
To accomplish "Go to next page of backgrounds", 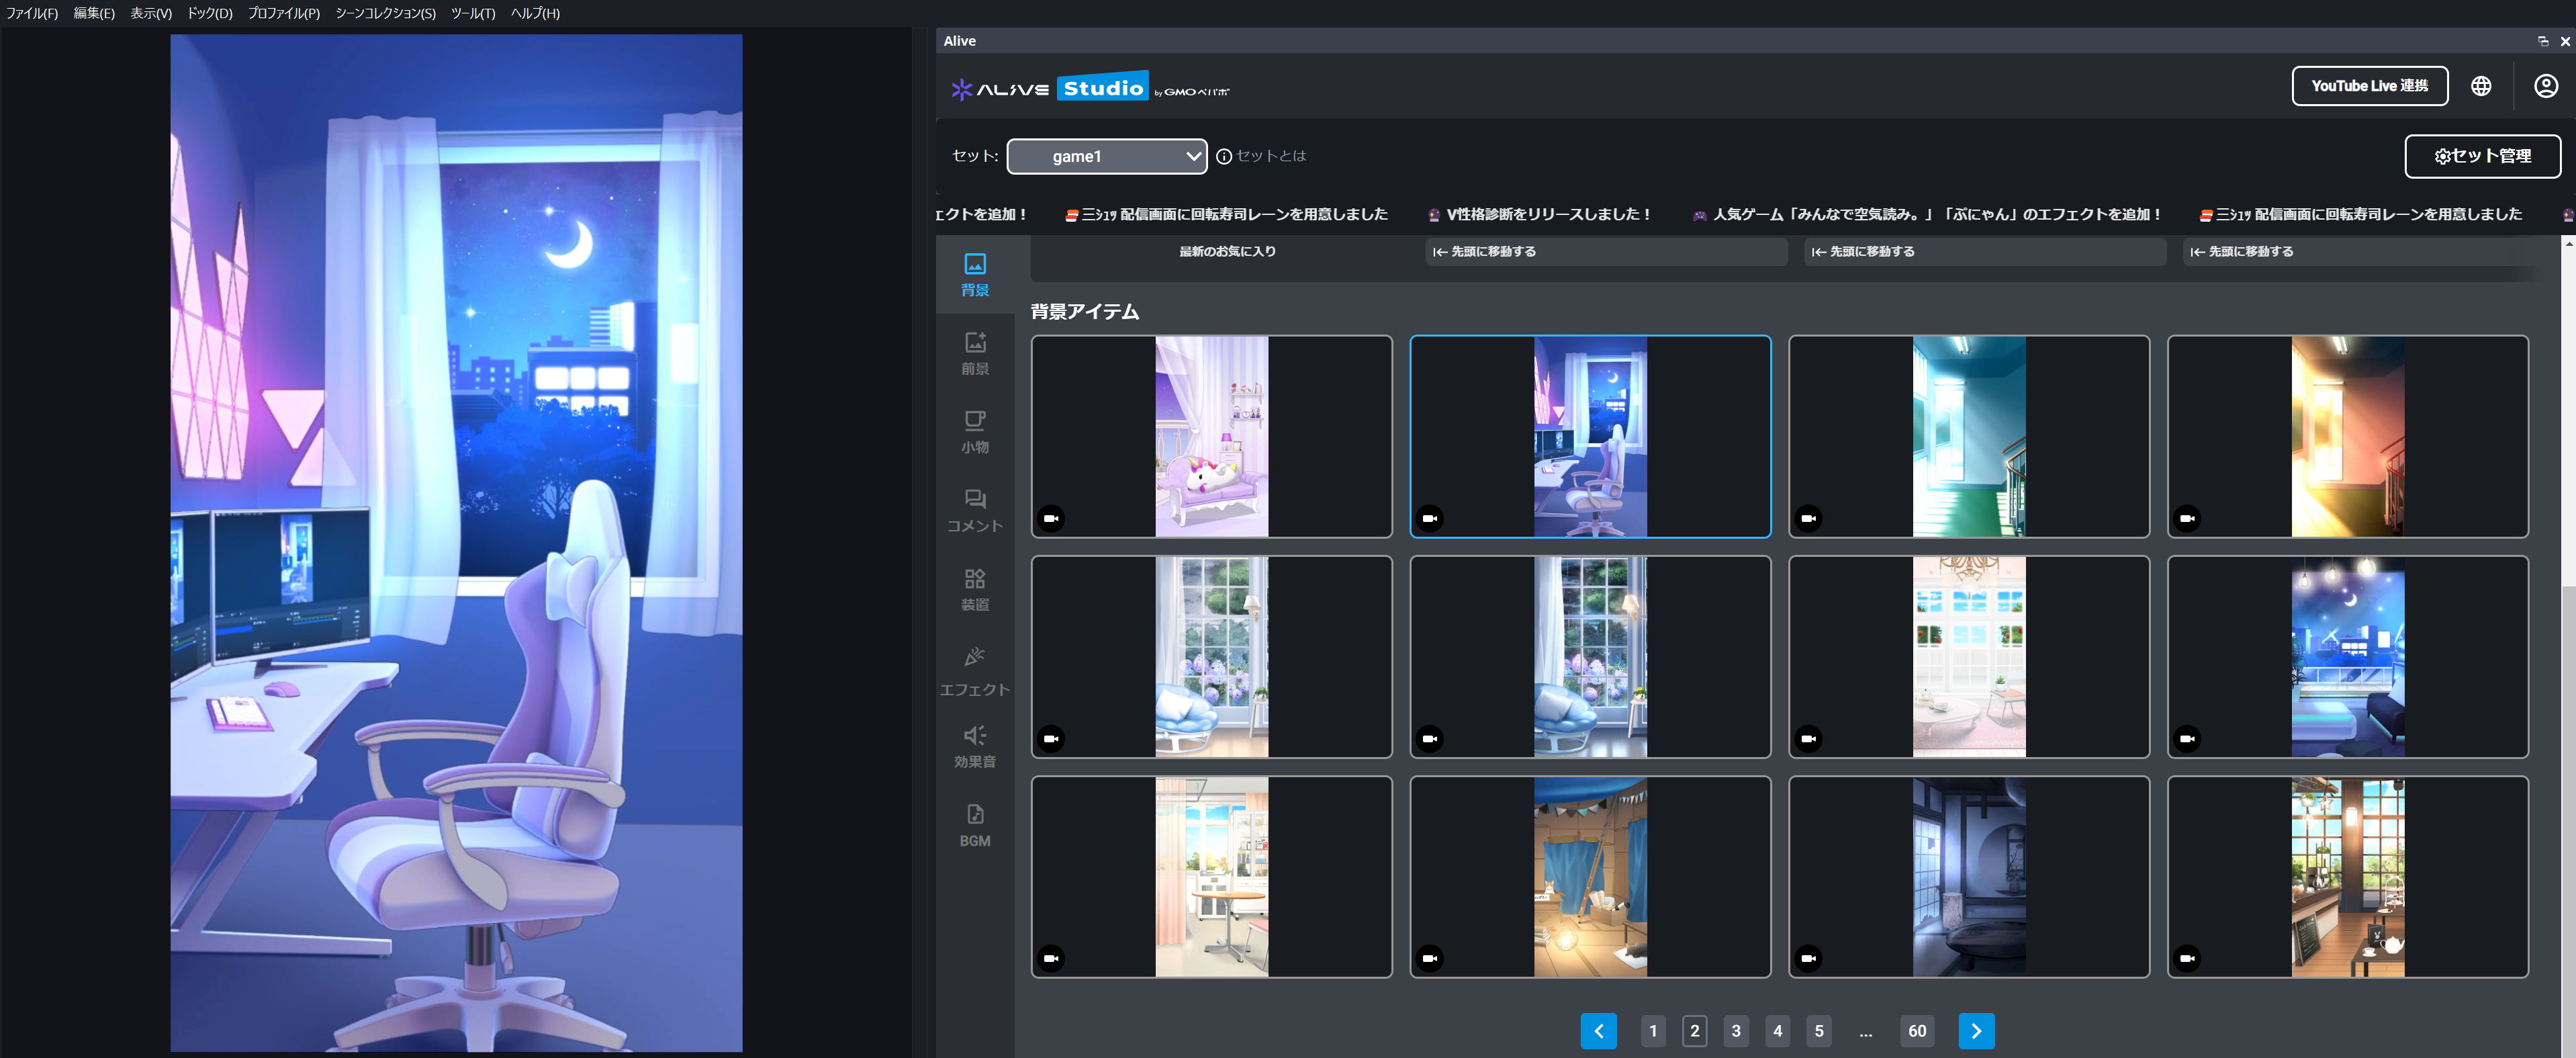I will pos(1975,1030).
